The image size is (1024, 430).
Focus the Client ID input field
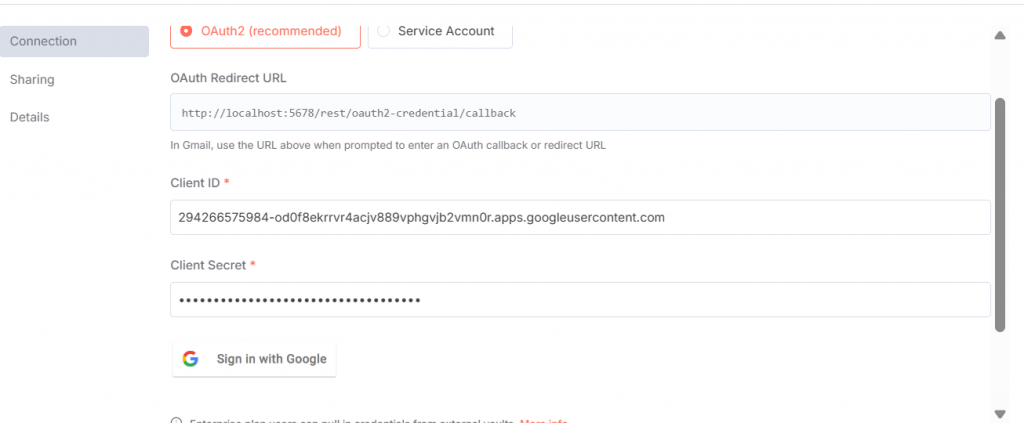580,217
